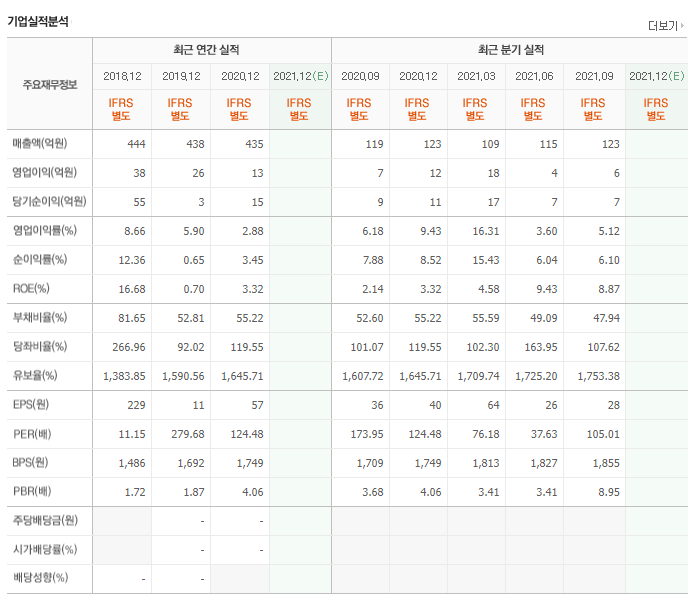Click the ROE(%) row label

pos(31,288)
